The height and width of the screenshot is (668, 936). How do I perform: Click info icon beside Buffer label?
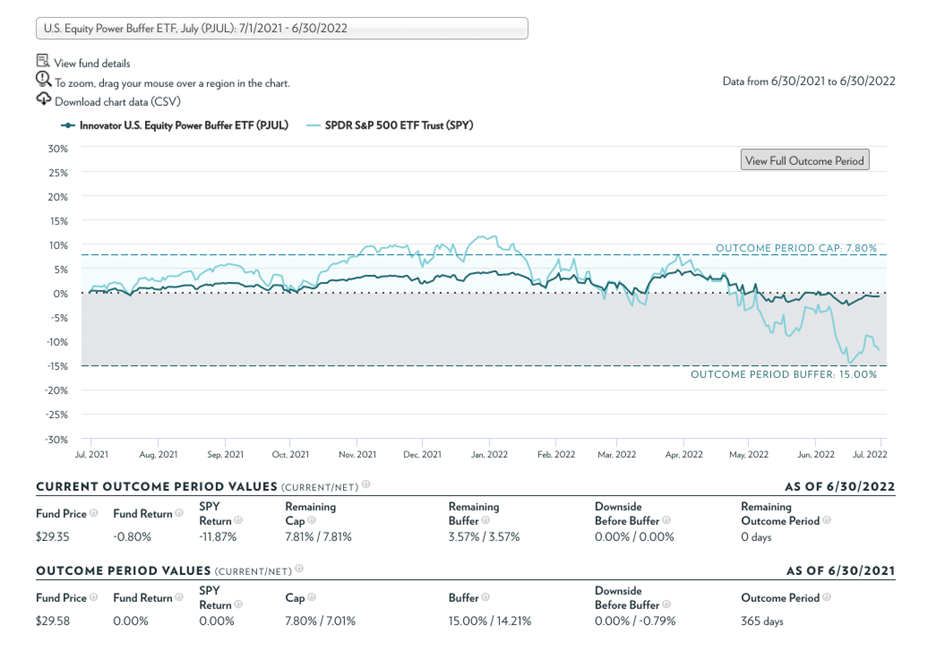(485, 597)
